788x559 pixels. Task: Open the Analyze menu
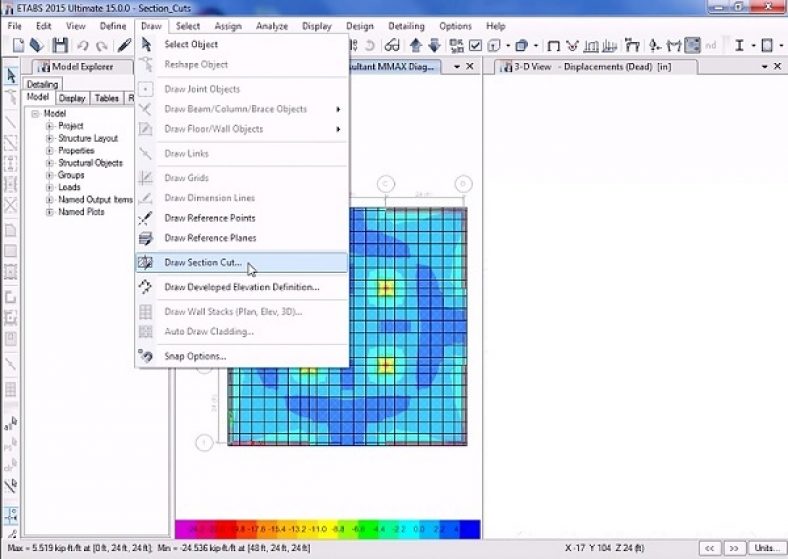point(271,26)
